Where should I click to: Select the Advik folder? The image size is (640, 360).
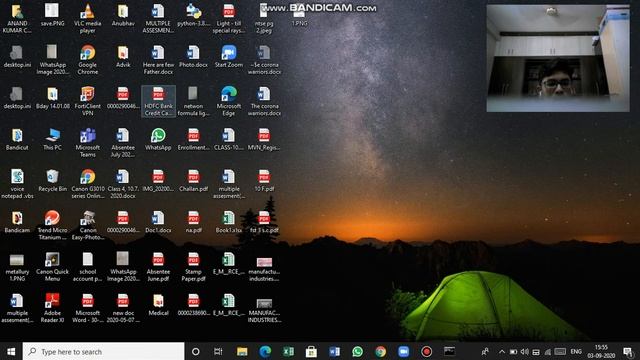pos(123,57)
